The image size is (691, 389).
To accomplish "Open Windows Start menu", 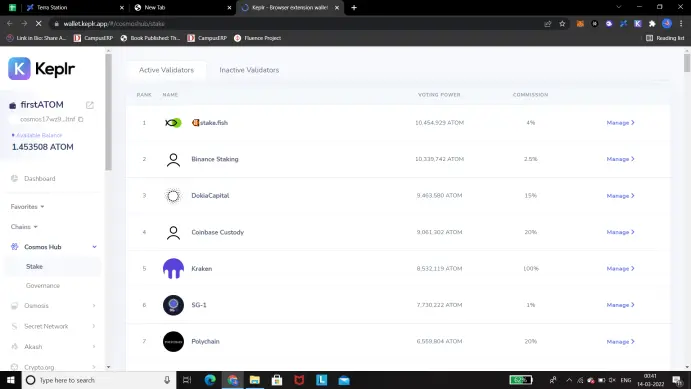I will coord(11,380).
